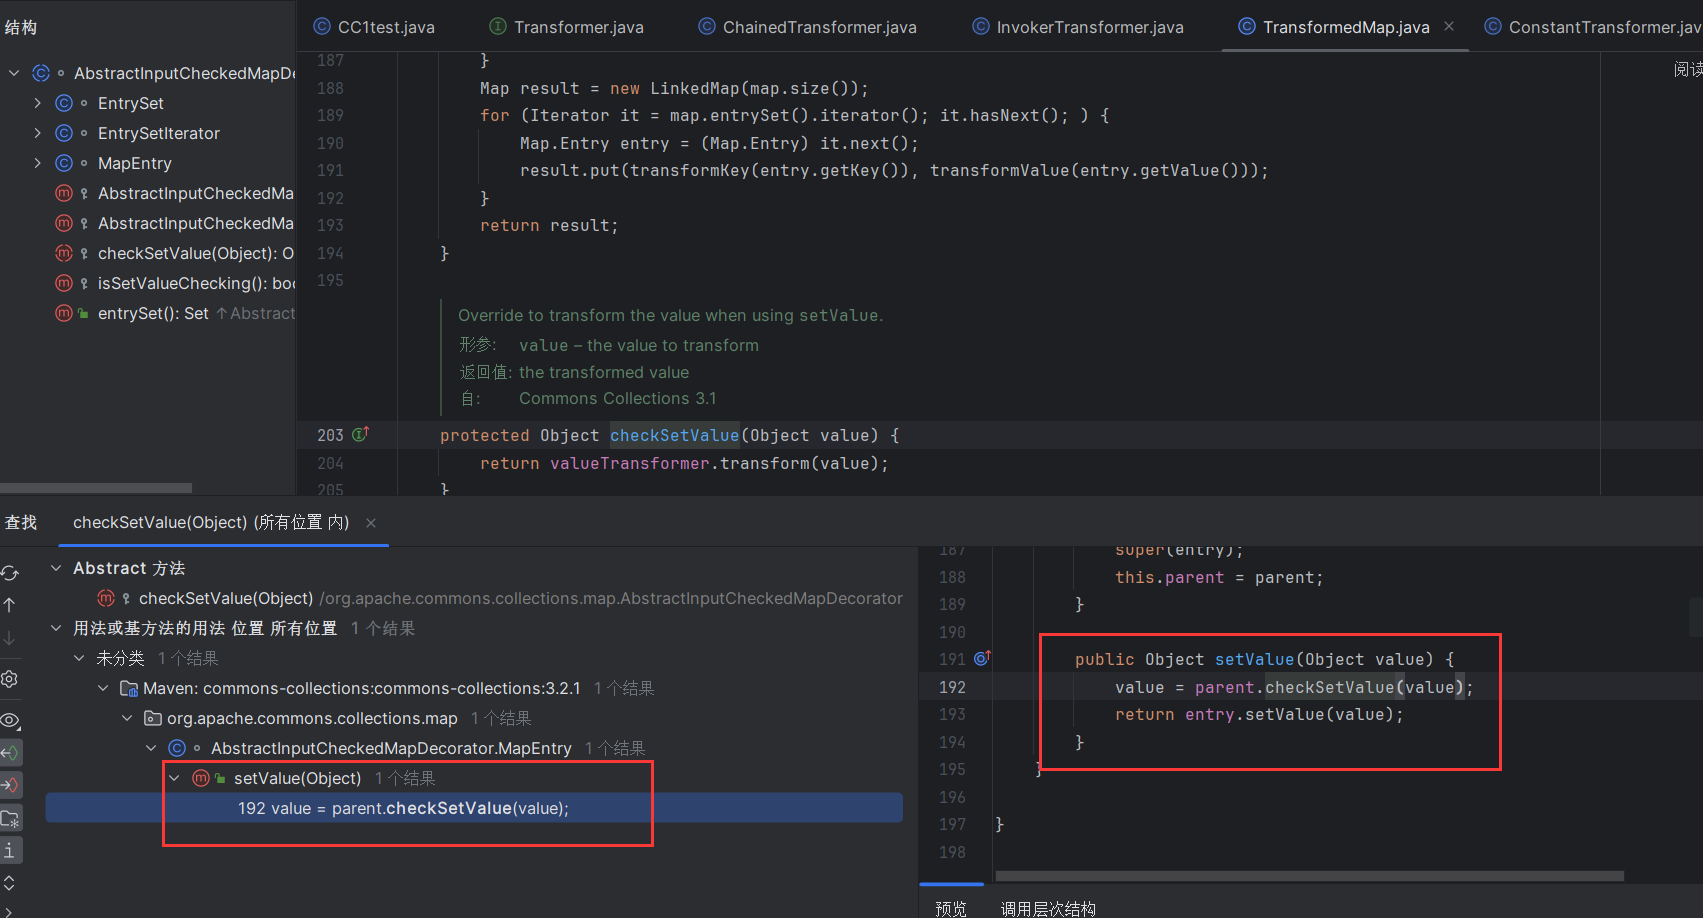This screenshot has height=918, width=1703.
Task: Go to next occurrence arrow
Action: click(x=10, y=637)
